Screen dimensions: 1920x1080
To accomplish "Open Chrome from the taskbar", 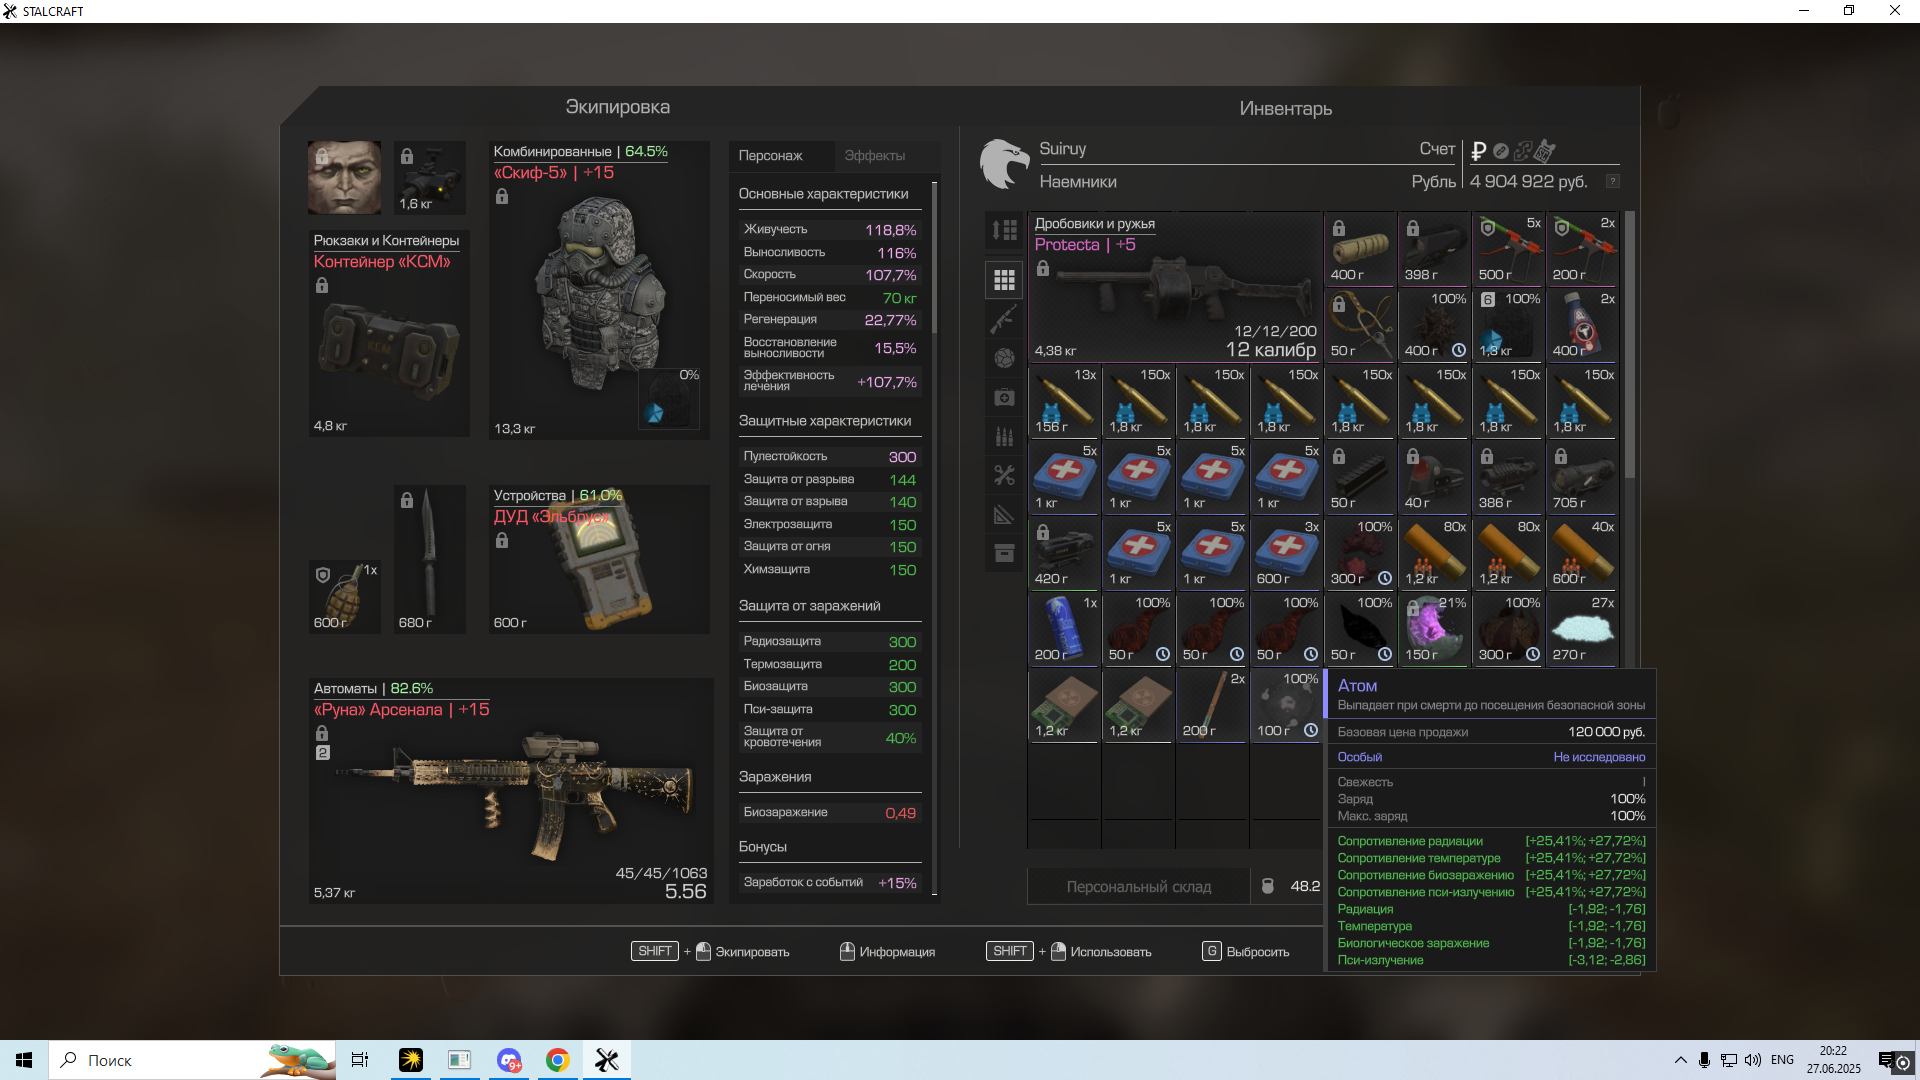I will coord(558,1060).
